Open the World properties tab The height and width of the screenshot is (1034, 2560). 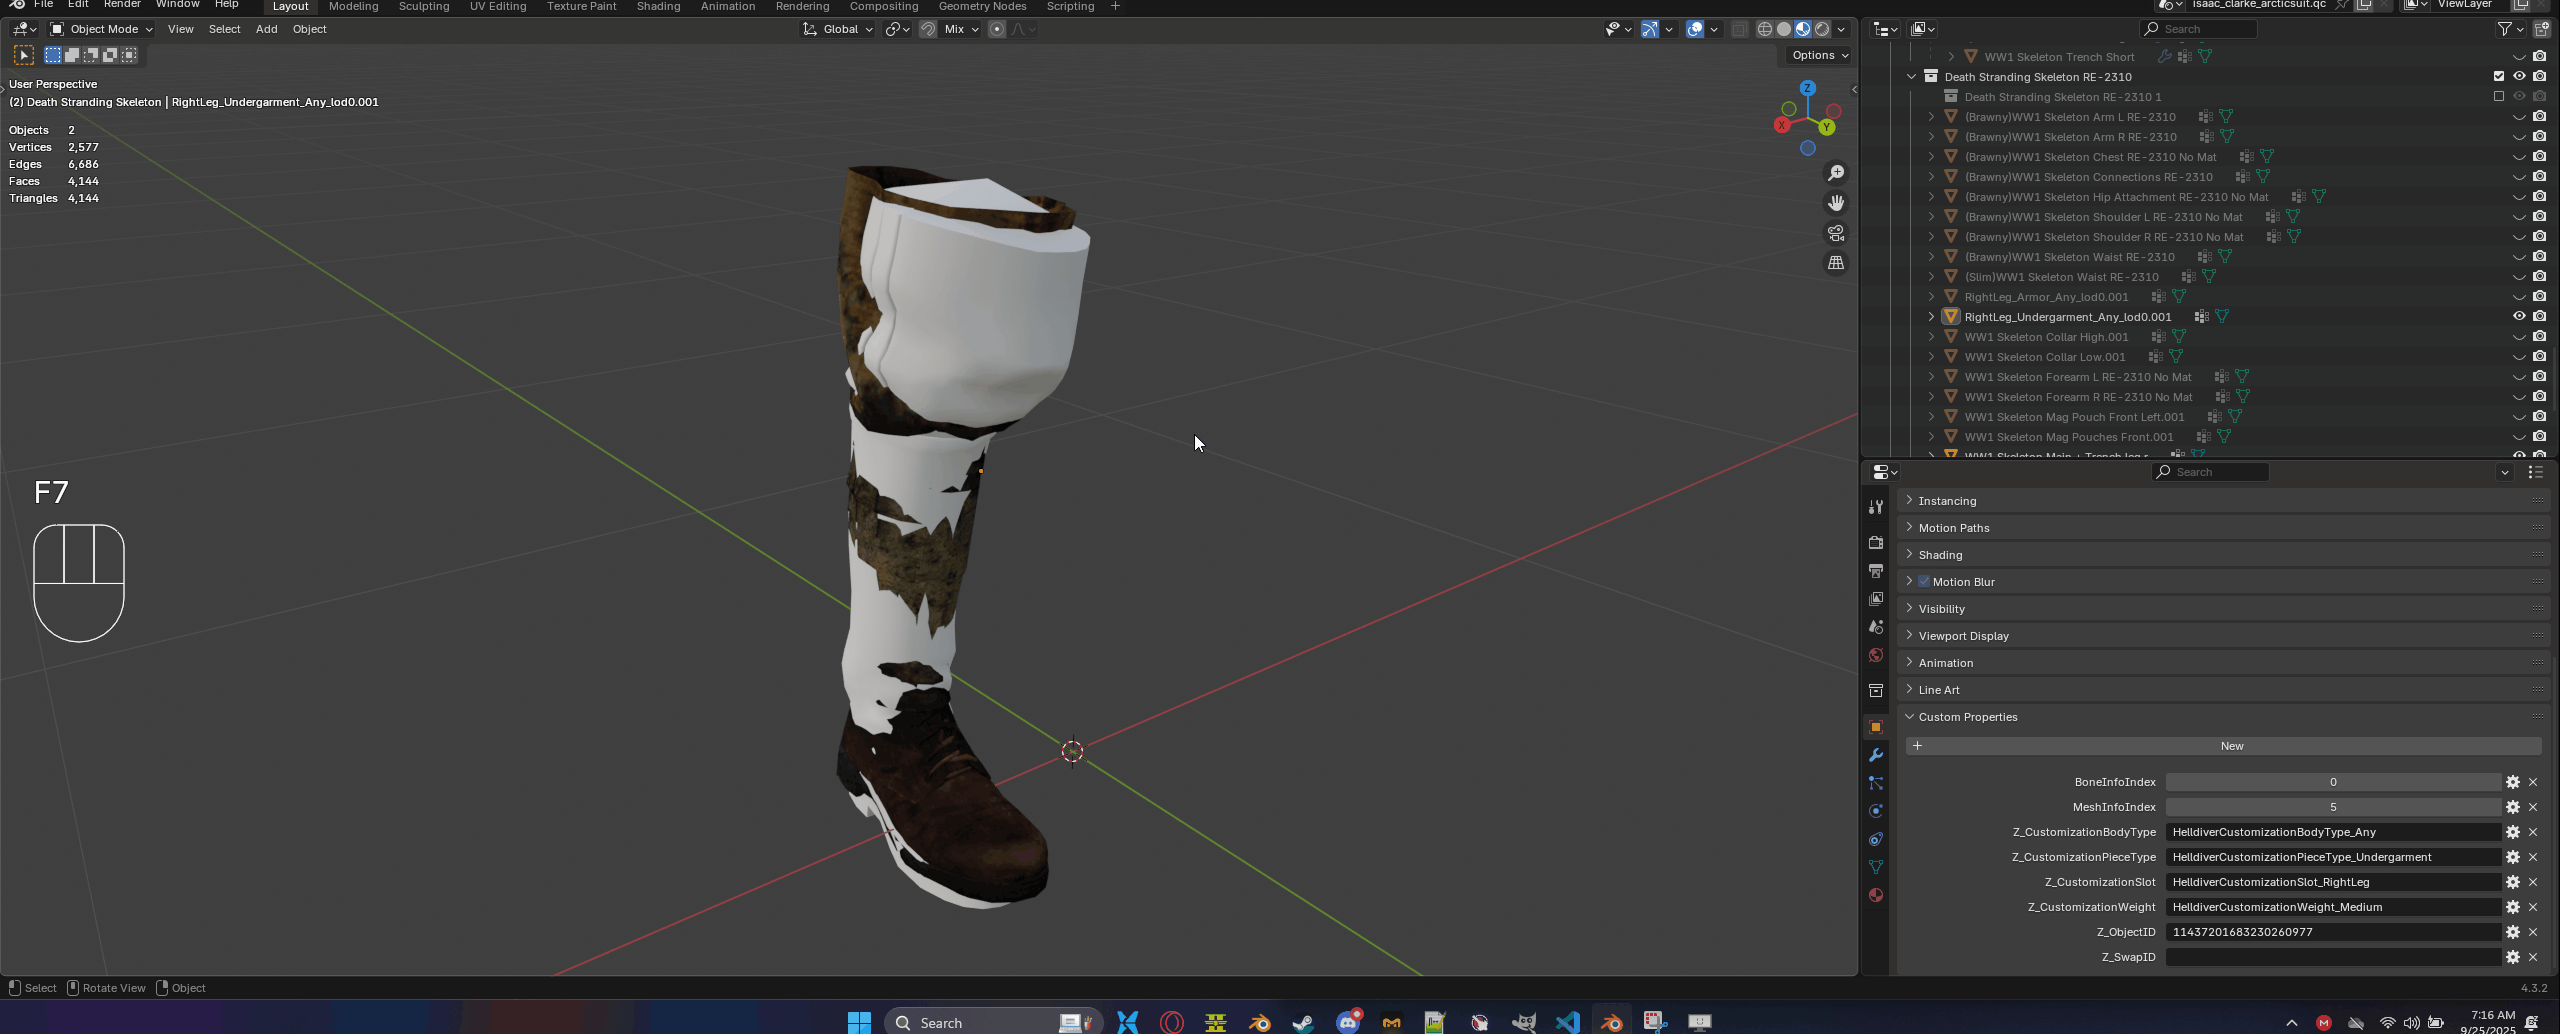(x=1876, y=655)
